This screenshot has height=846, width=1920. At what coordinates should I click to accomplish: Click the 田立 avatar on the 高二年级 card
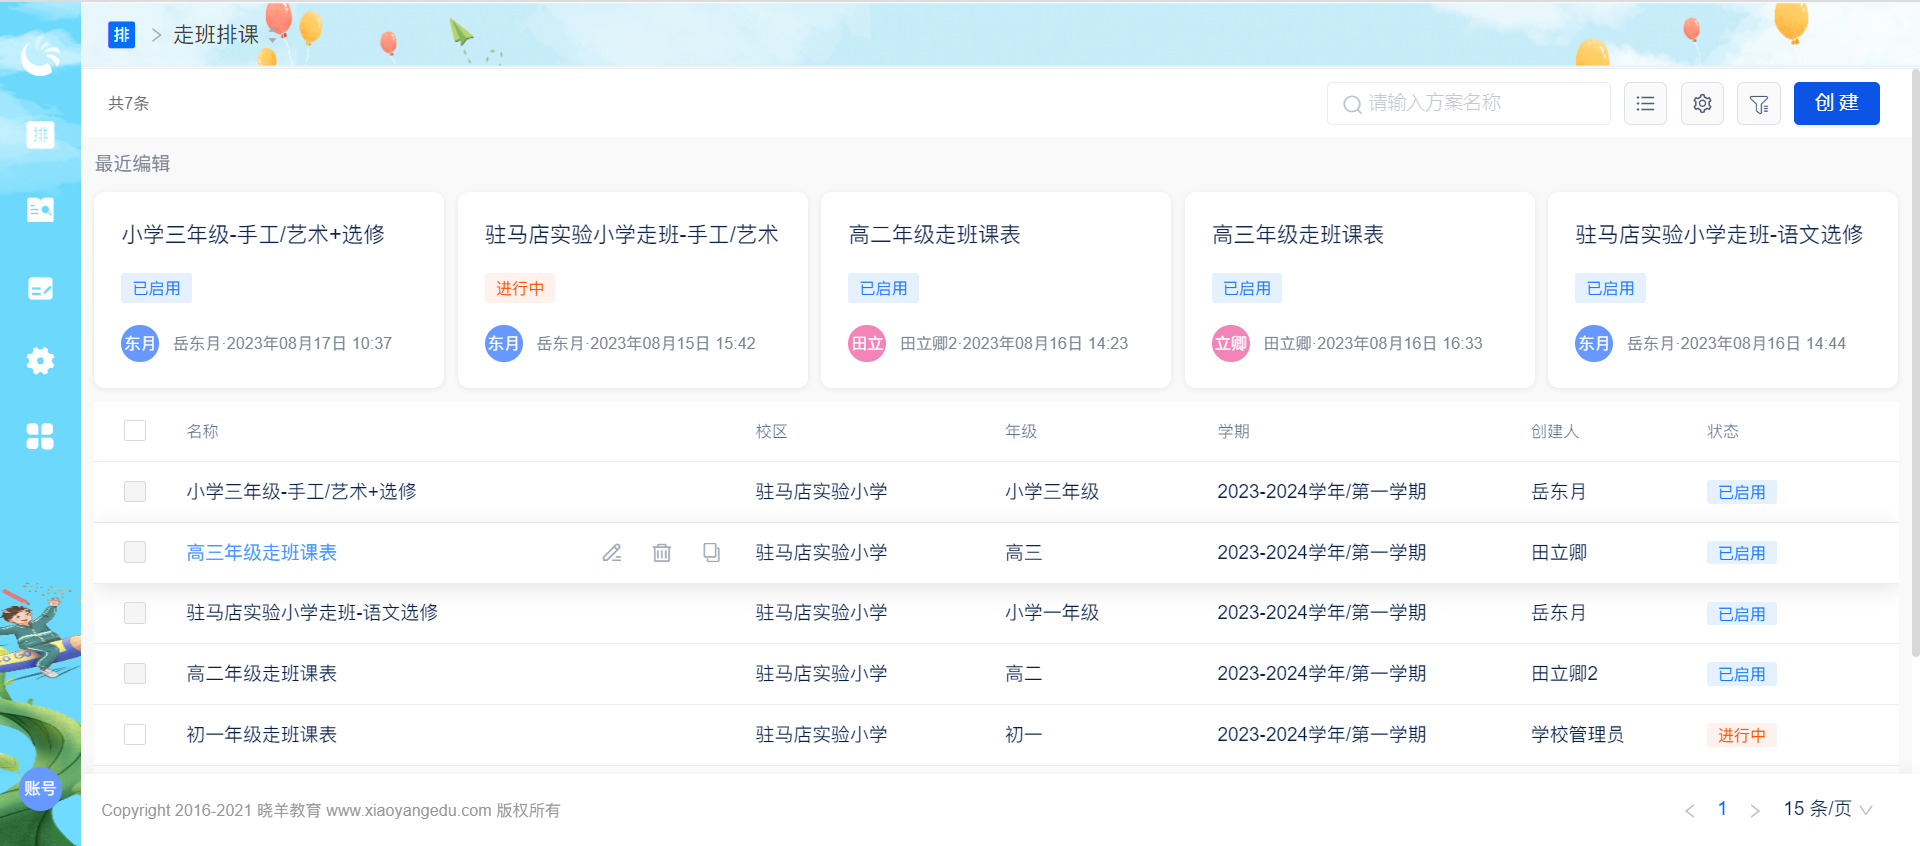[x=867, y=343]
